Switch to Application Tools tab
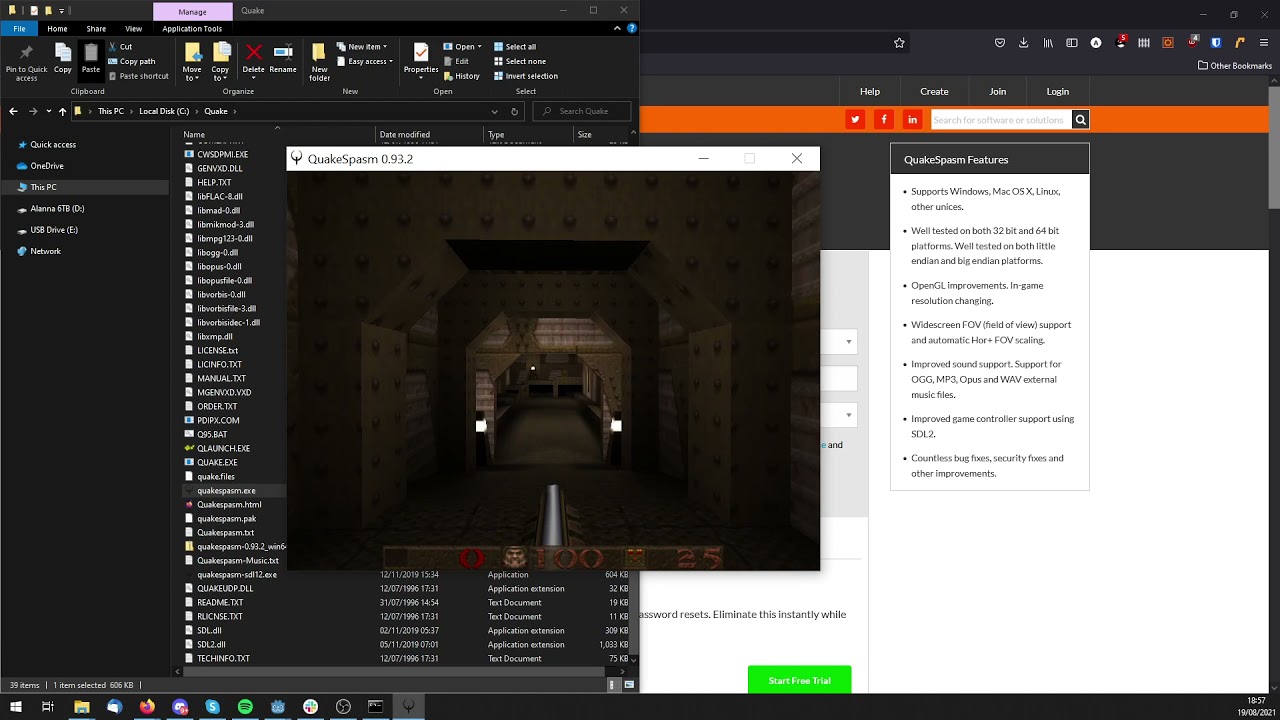This screenshot has width=1280, height=720. pos(192,29)
